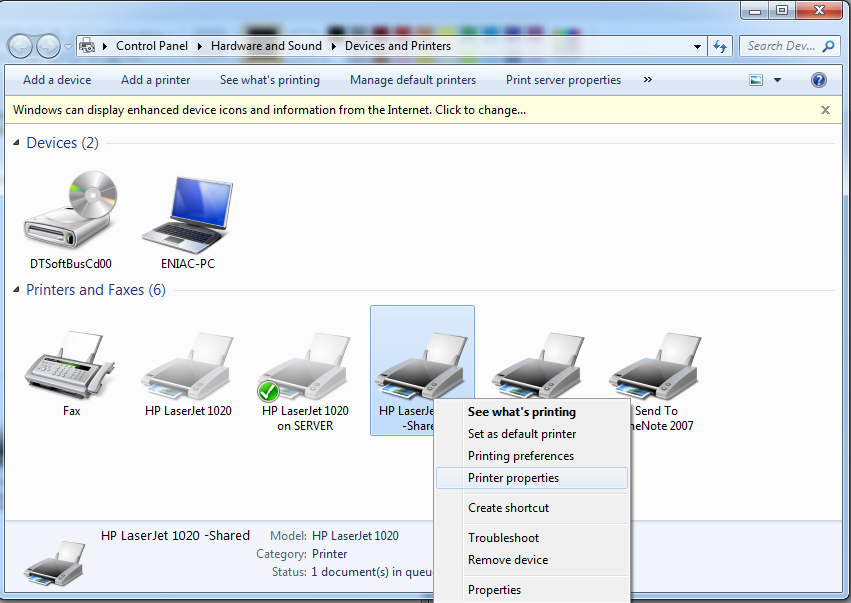Click the address bar printer icon
The height and width of the screenshot is (603, 851).
(x=87, y=46)
